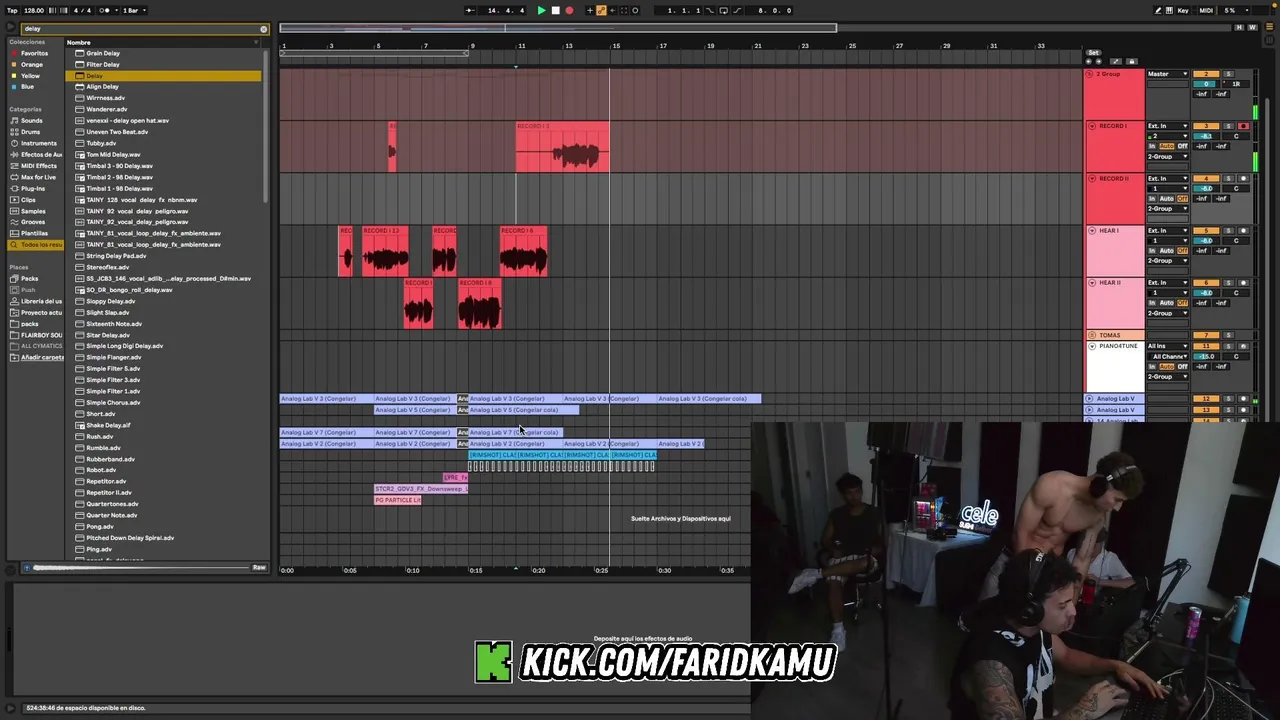
Task: Open the Sounds category
Action: click(32, 120)
